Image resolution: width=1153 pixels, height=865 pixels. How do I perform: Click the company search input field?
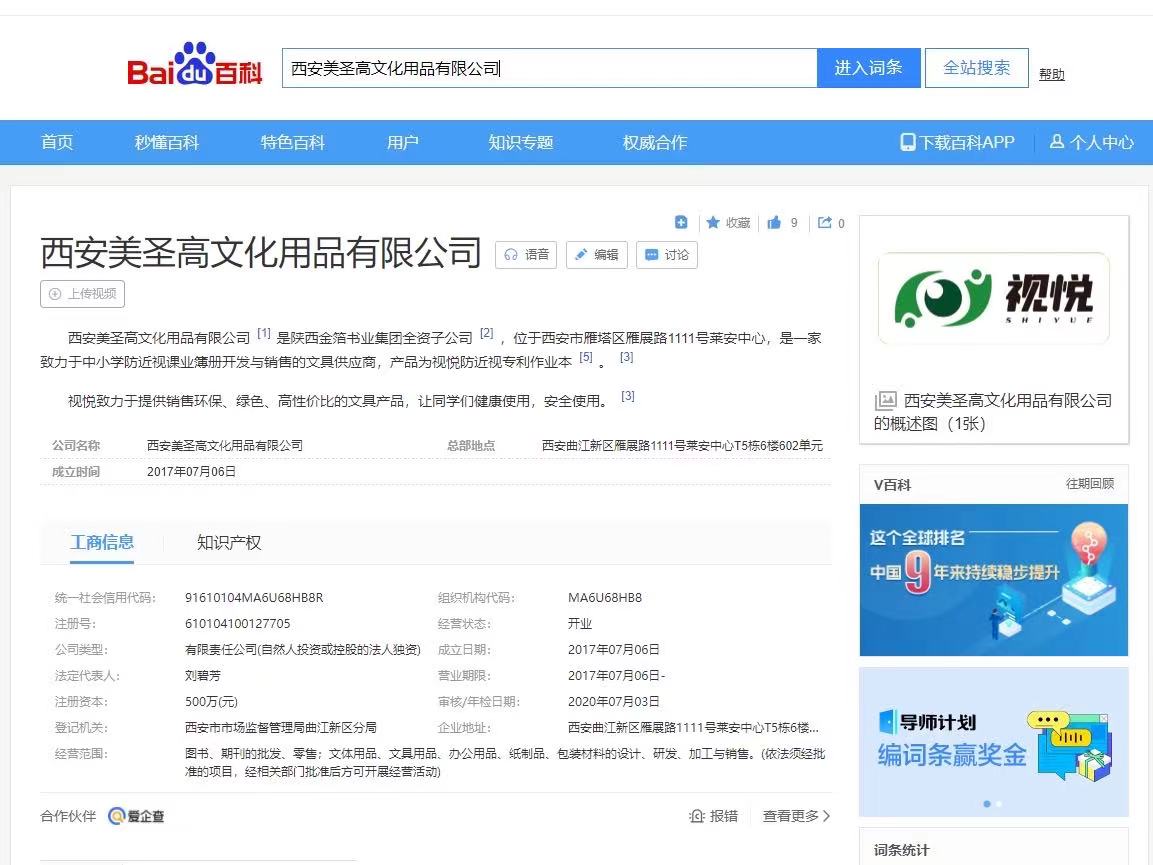coord(549,67)
